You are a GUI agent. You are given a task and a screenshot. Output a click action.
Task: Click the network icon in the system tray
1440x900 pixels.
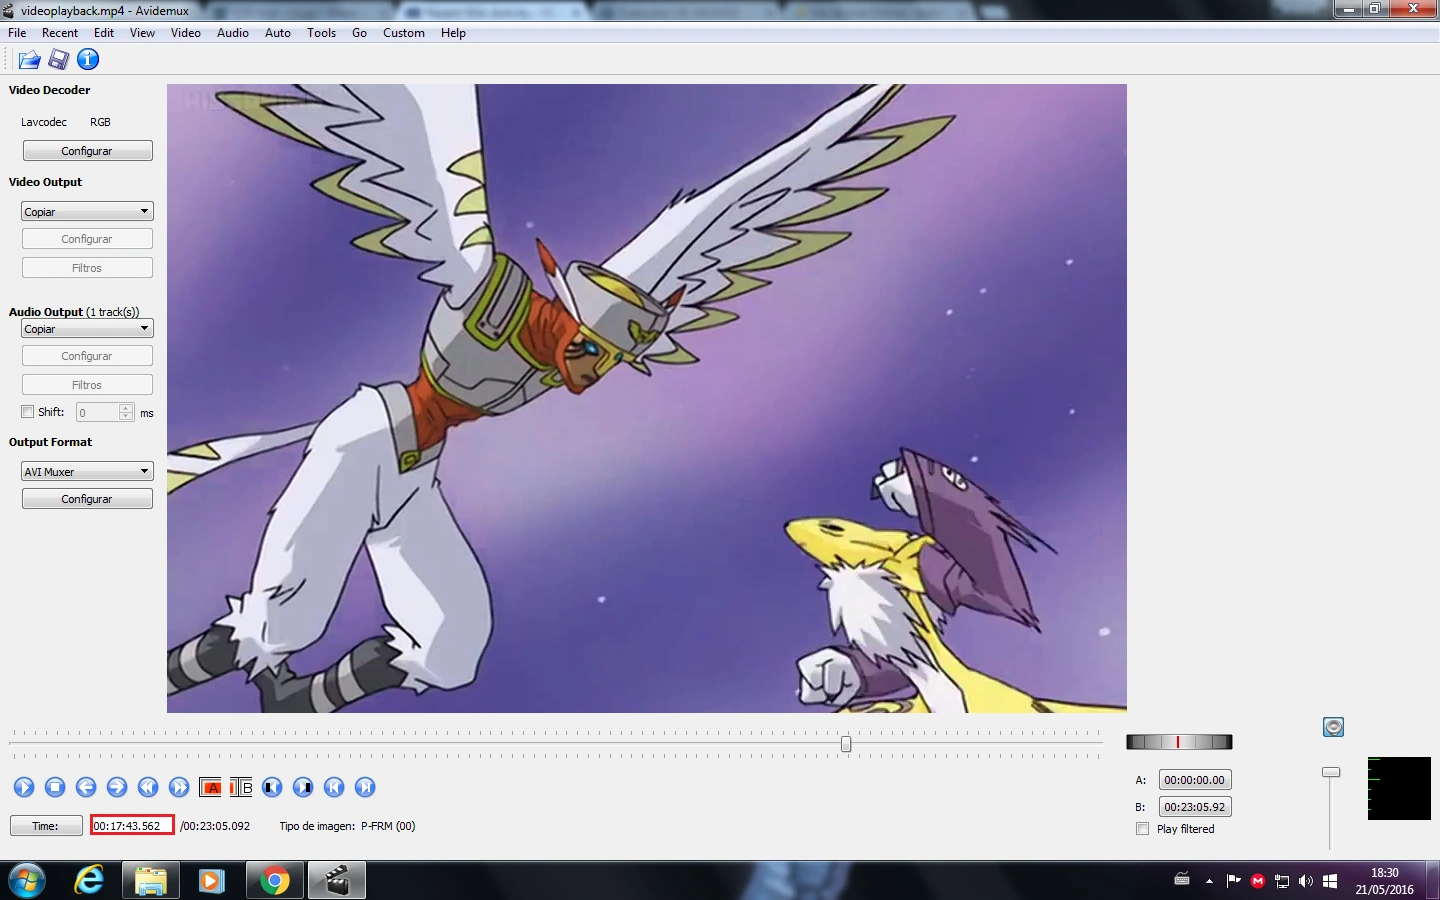coord(1282,881)
